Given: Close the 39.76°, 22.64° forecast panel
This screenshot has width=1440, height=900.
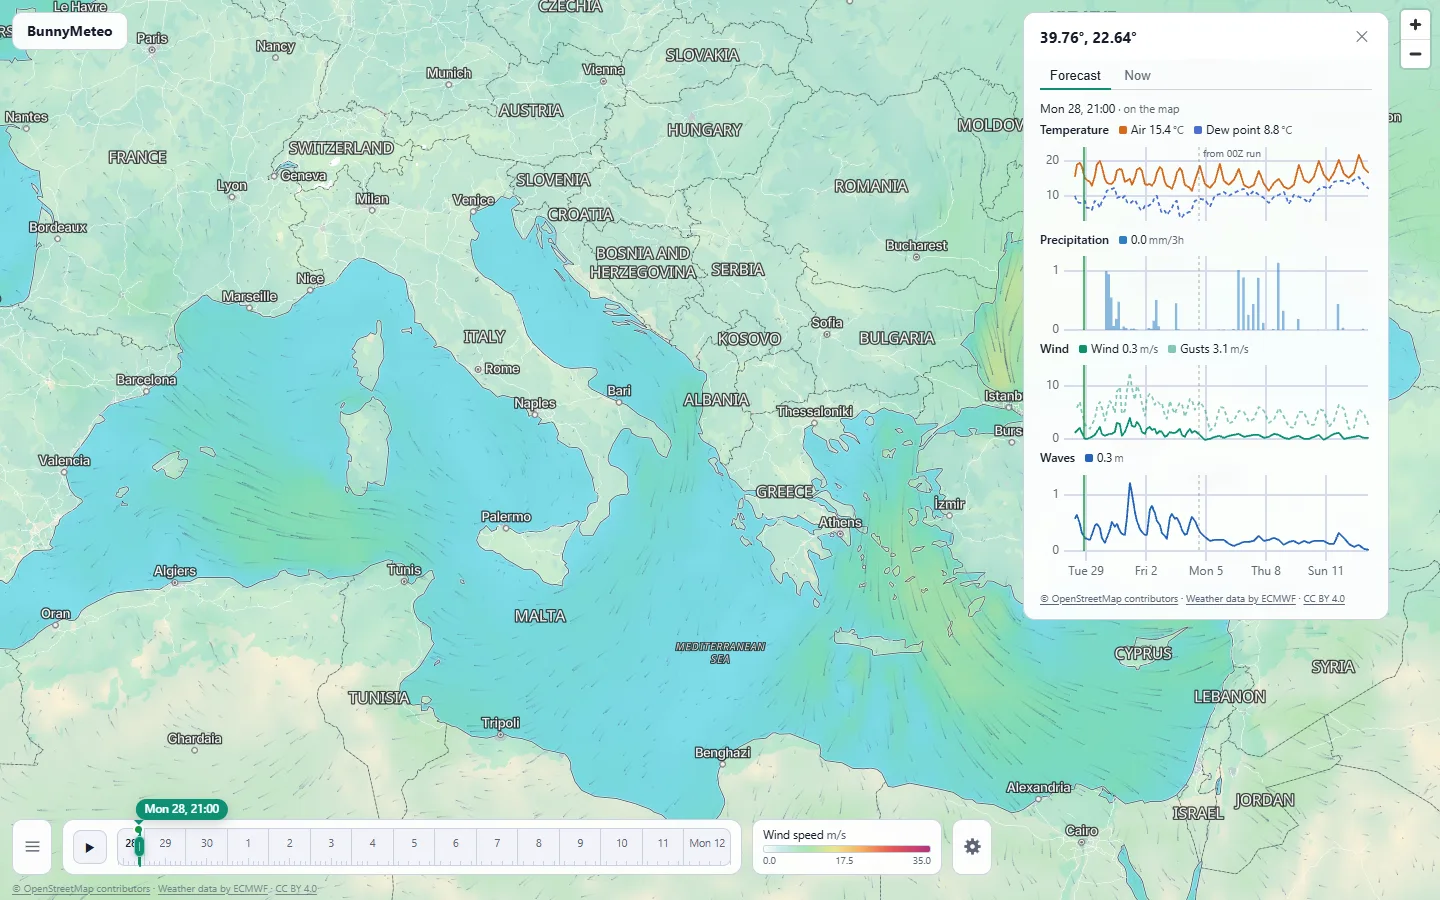Looking at the screenshot, I should click(x=1362, y=37).
